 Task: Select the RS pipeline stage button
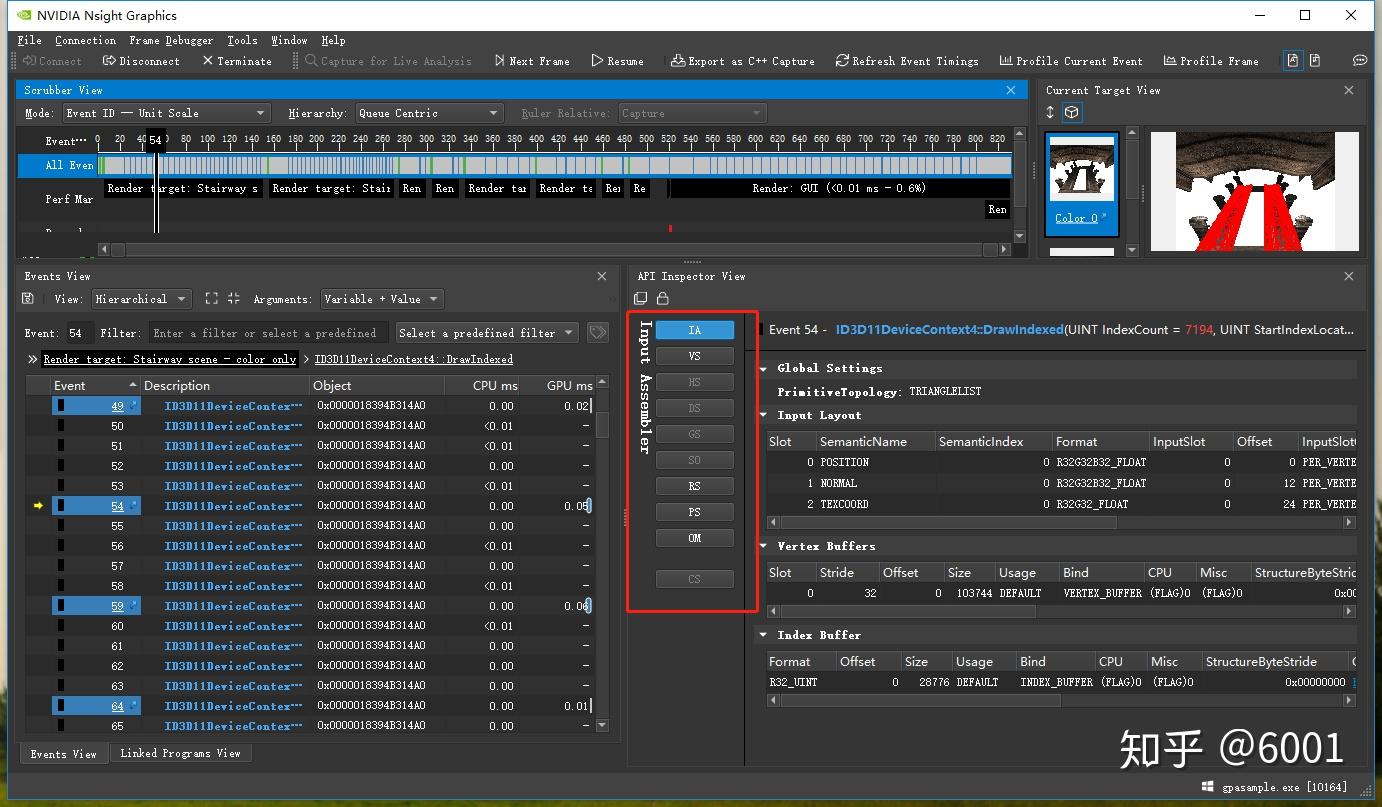pyautogui.click(x=695, y=486)
